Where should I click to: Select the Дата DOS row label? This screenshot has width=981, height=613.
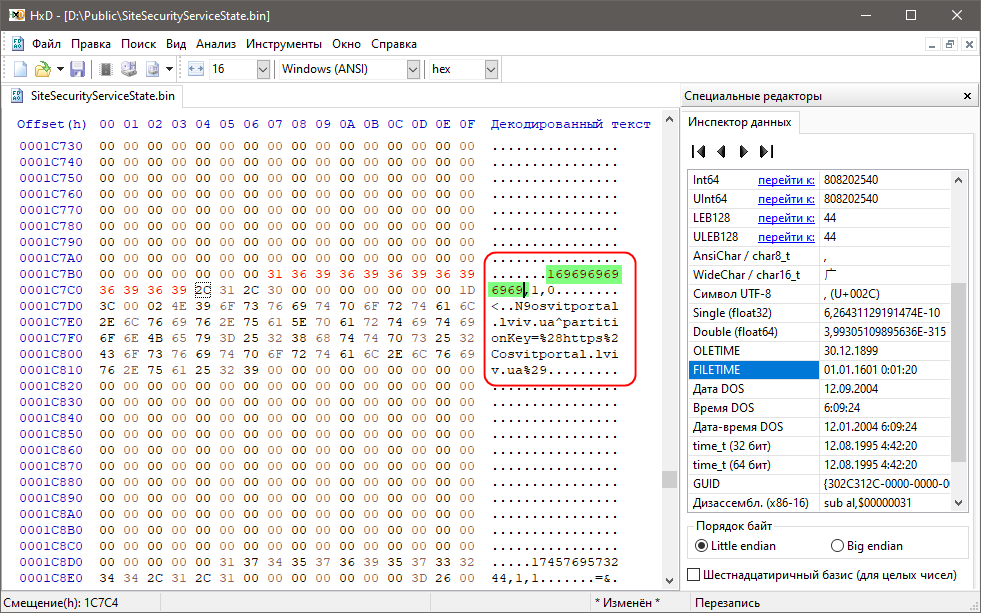(718, 389)
